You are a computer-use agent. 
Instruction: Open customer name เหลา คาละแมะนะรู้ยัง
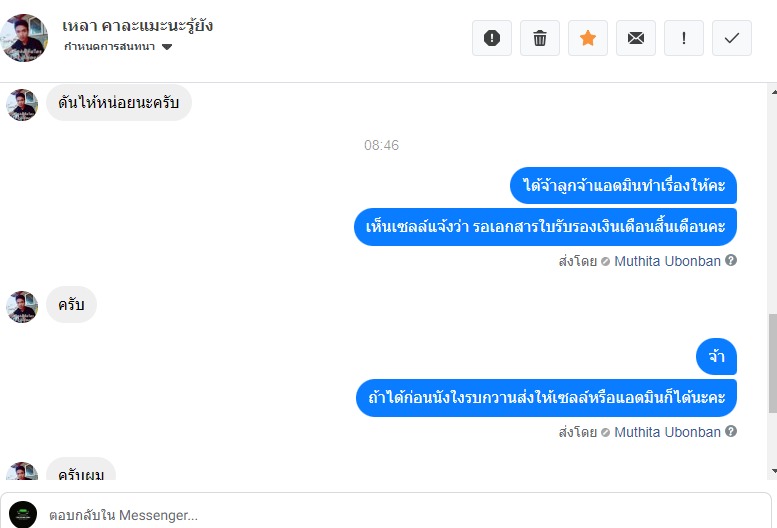138,25
